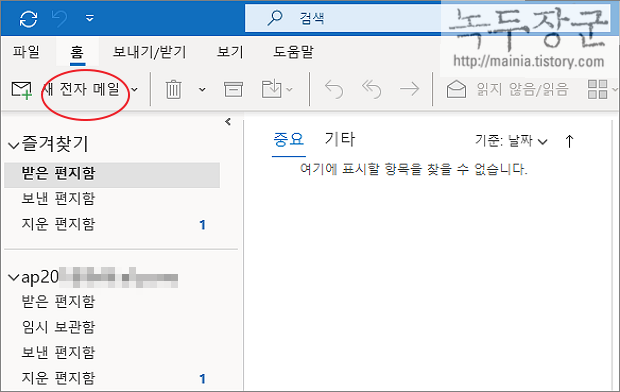Screen dimensions: 620x392
Task: Click the Move to folder icon
Action: [x=272, y=89]
